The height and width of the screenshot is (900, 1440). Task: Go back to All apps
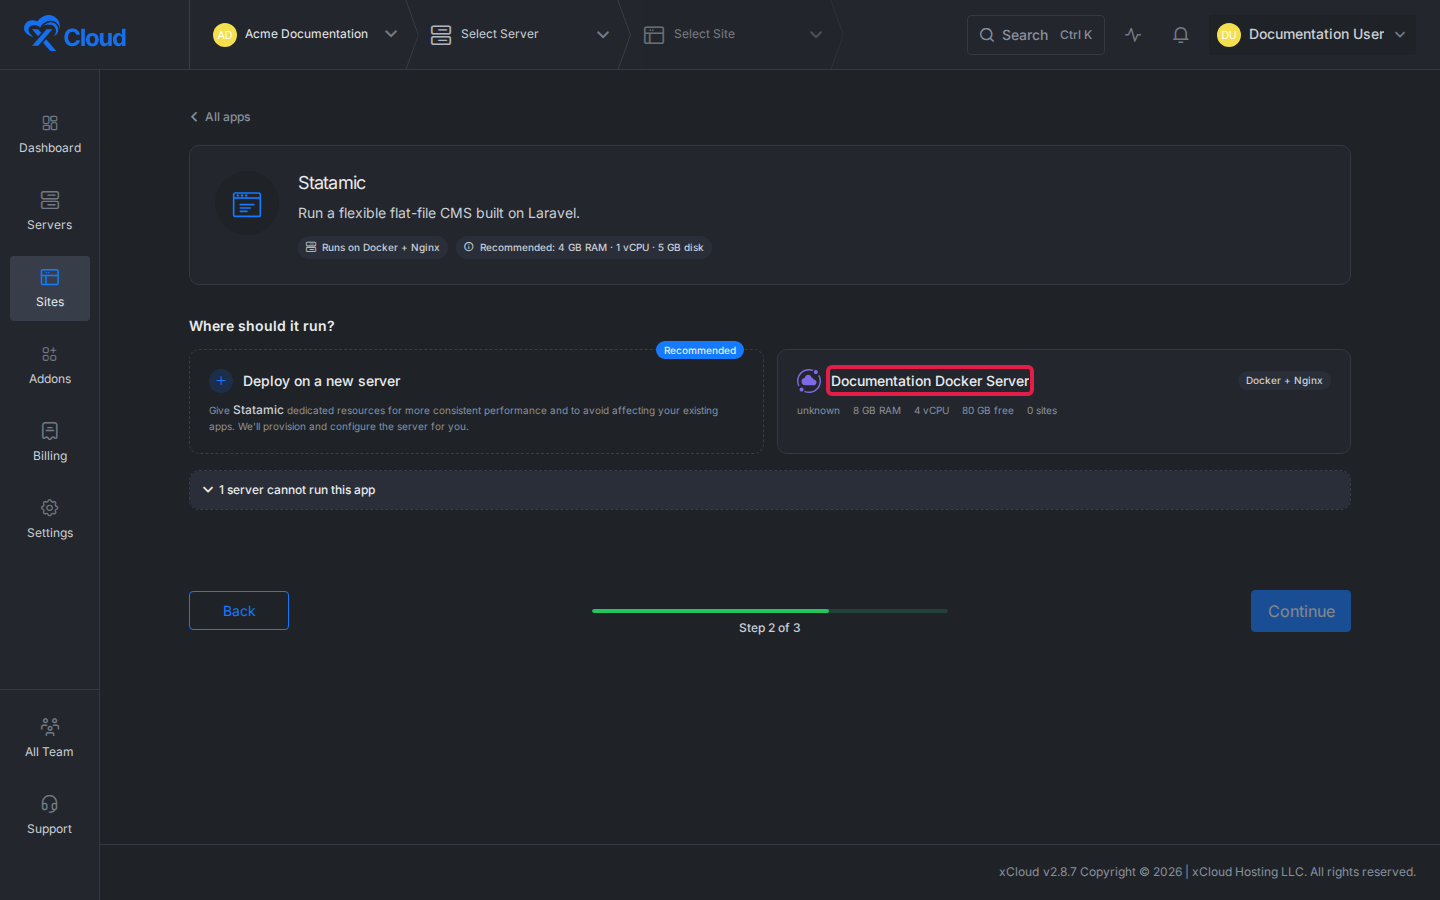pos(220,117)
